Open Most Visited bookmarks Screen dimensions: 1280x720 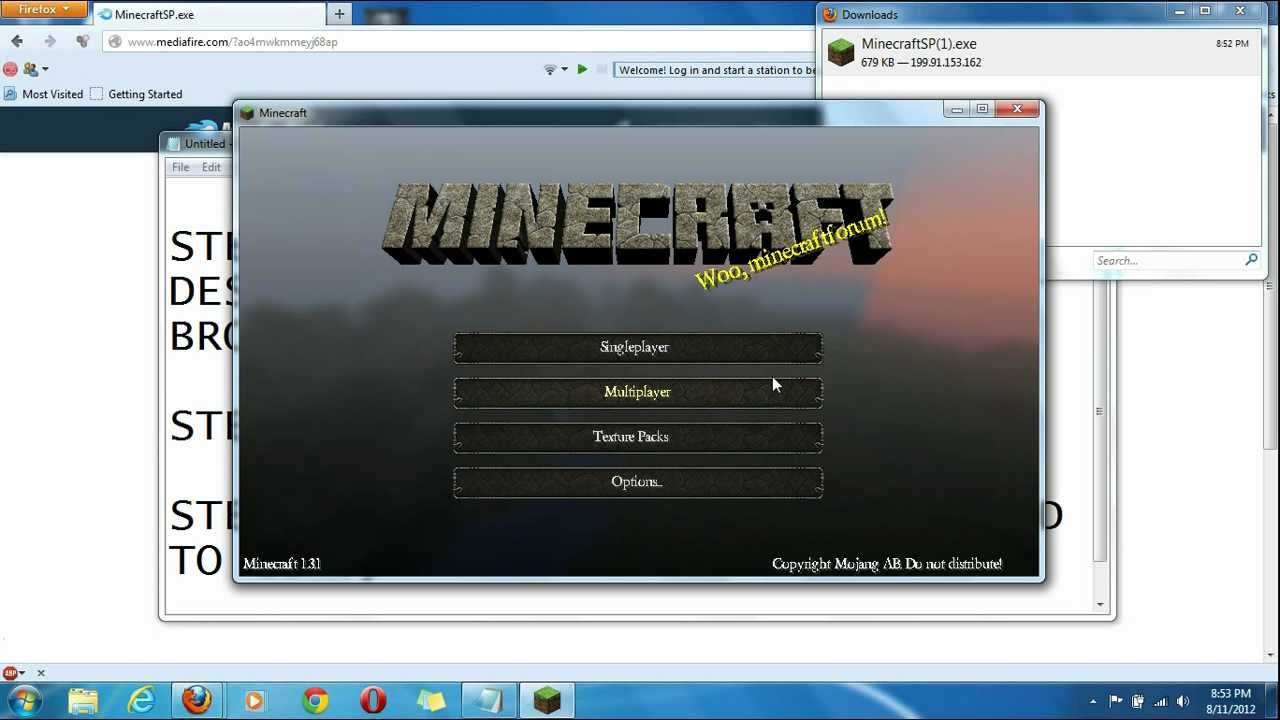(43, 94)
